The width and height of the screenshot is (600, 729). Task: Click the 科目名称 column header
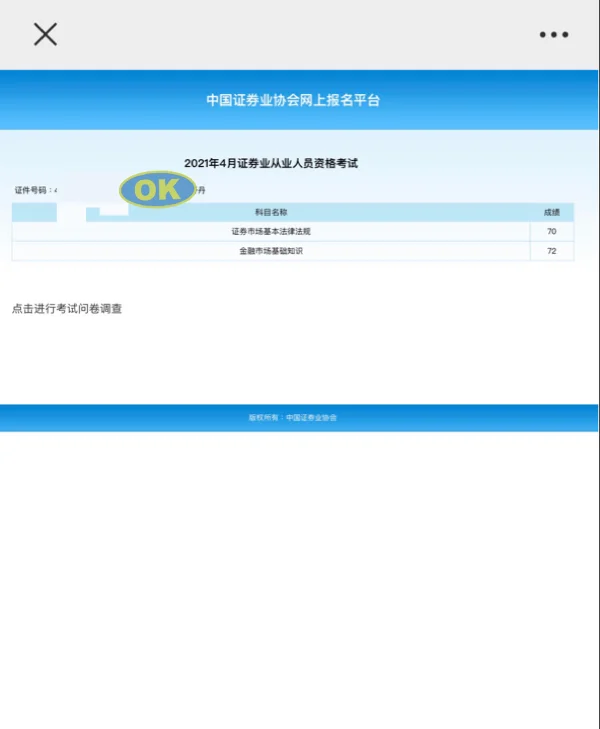pos(271,212)
